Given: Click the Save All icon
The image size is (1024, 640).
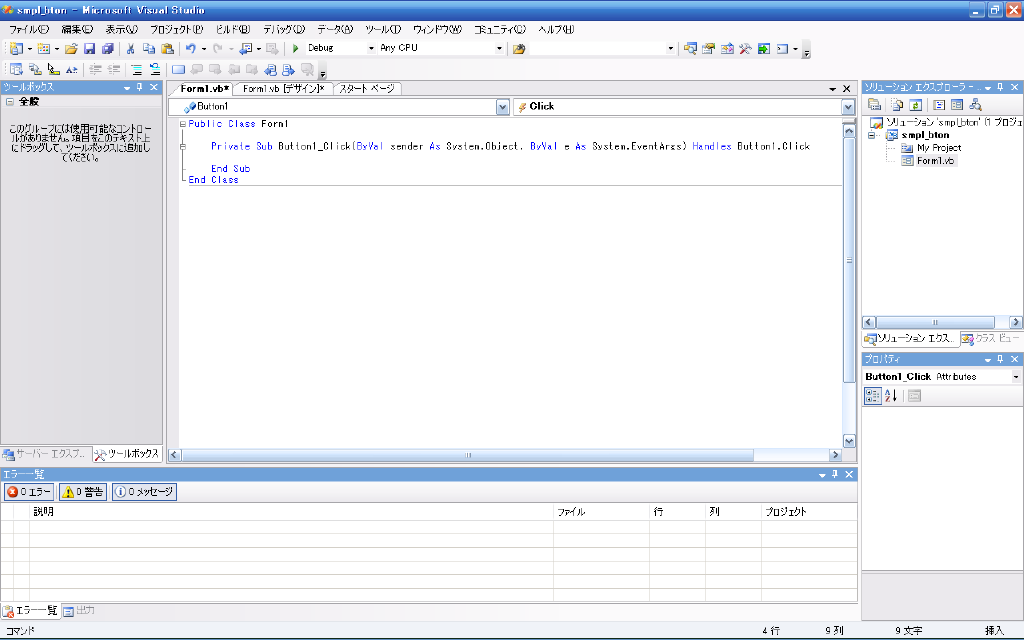Looking at the screenshot, I should tap(108, 49).
